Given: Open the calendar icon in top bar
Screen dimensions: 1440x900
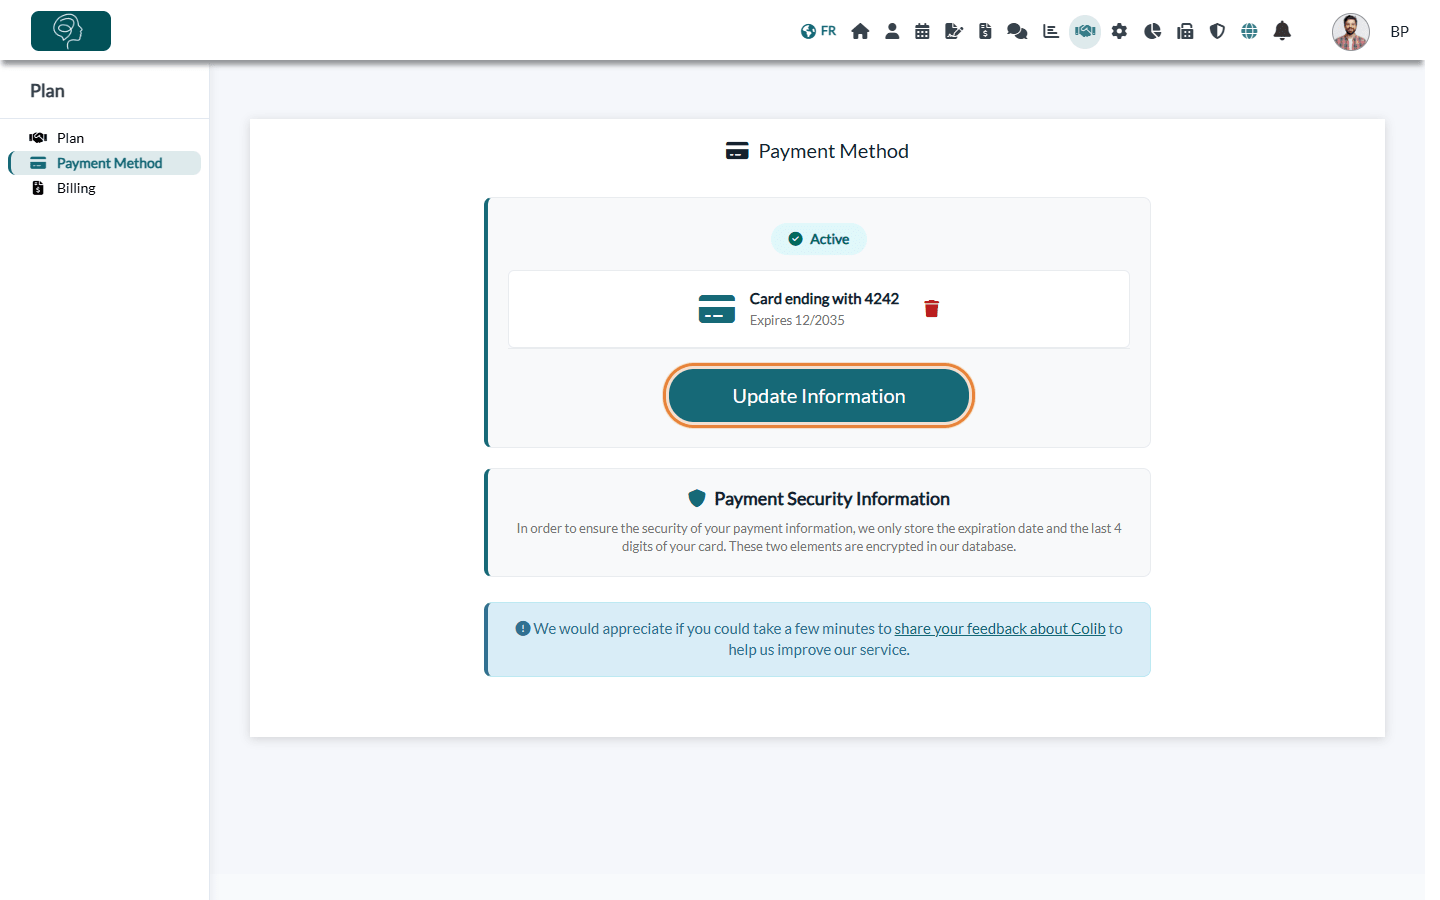Looking at the screenshot, I should 922,31.
